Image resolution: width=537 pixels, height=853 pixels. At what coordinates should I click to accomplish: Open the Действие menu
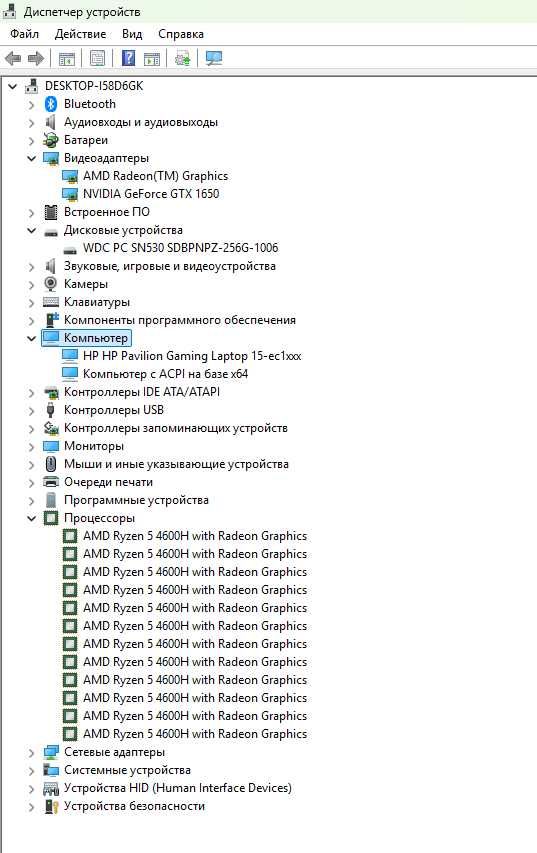pos(81,34)
